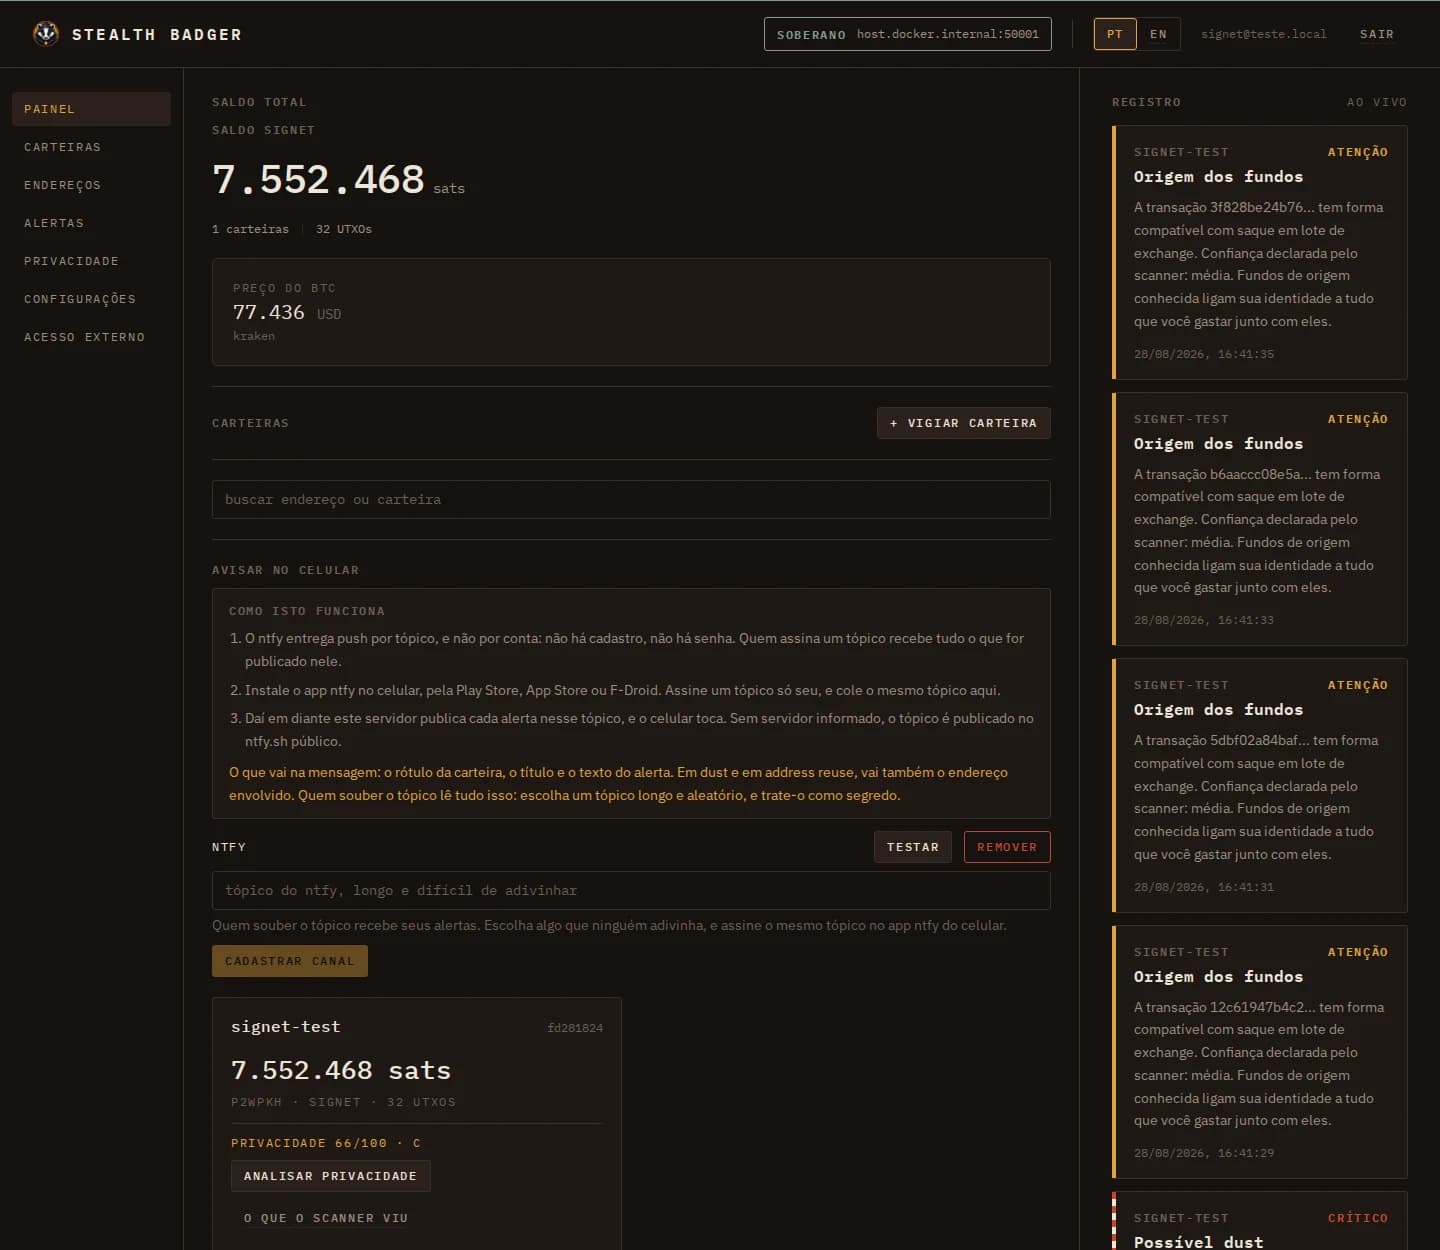Open the signet-test wallet card title
This screenshot has height=1250, width=1440.
(x=286, y=1027)
